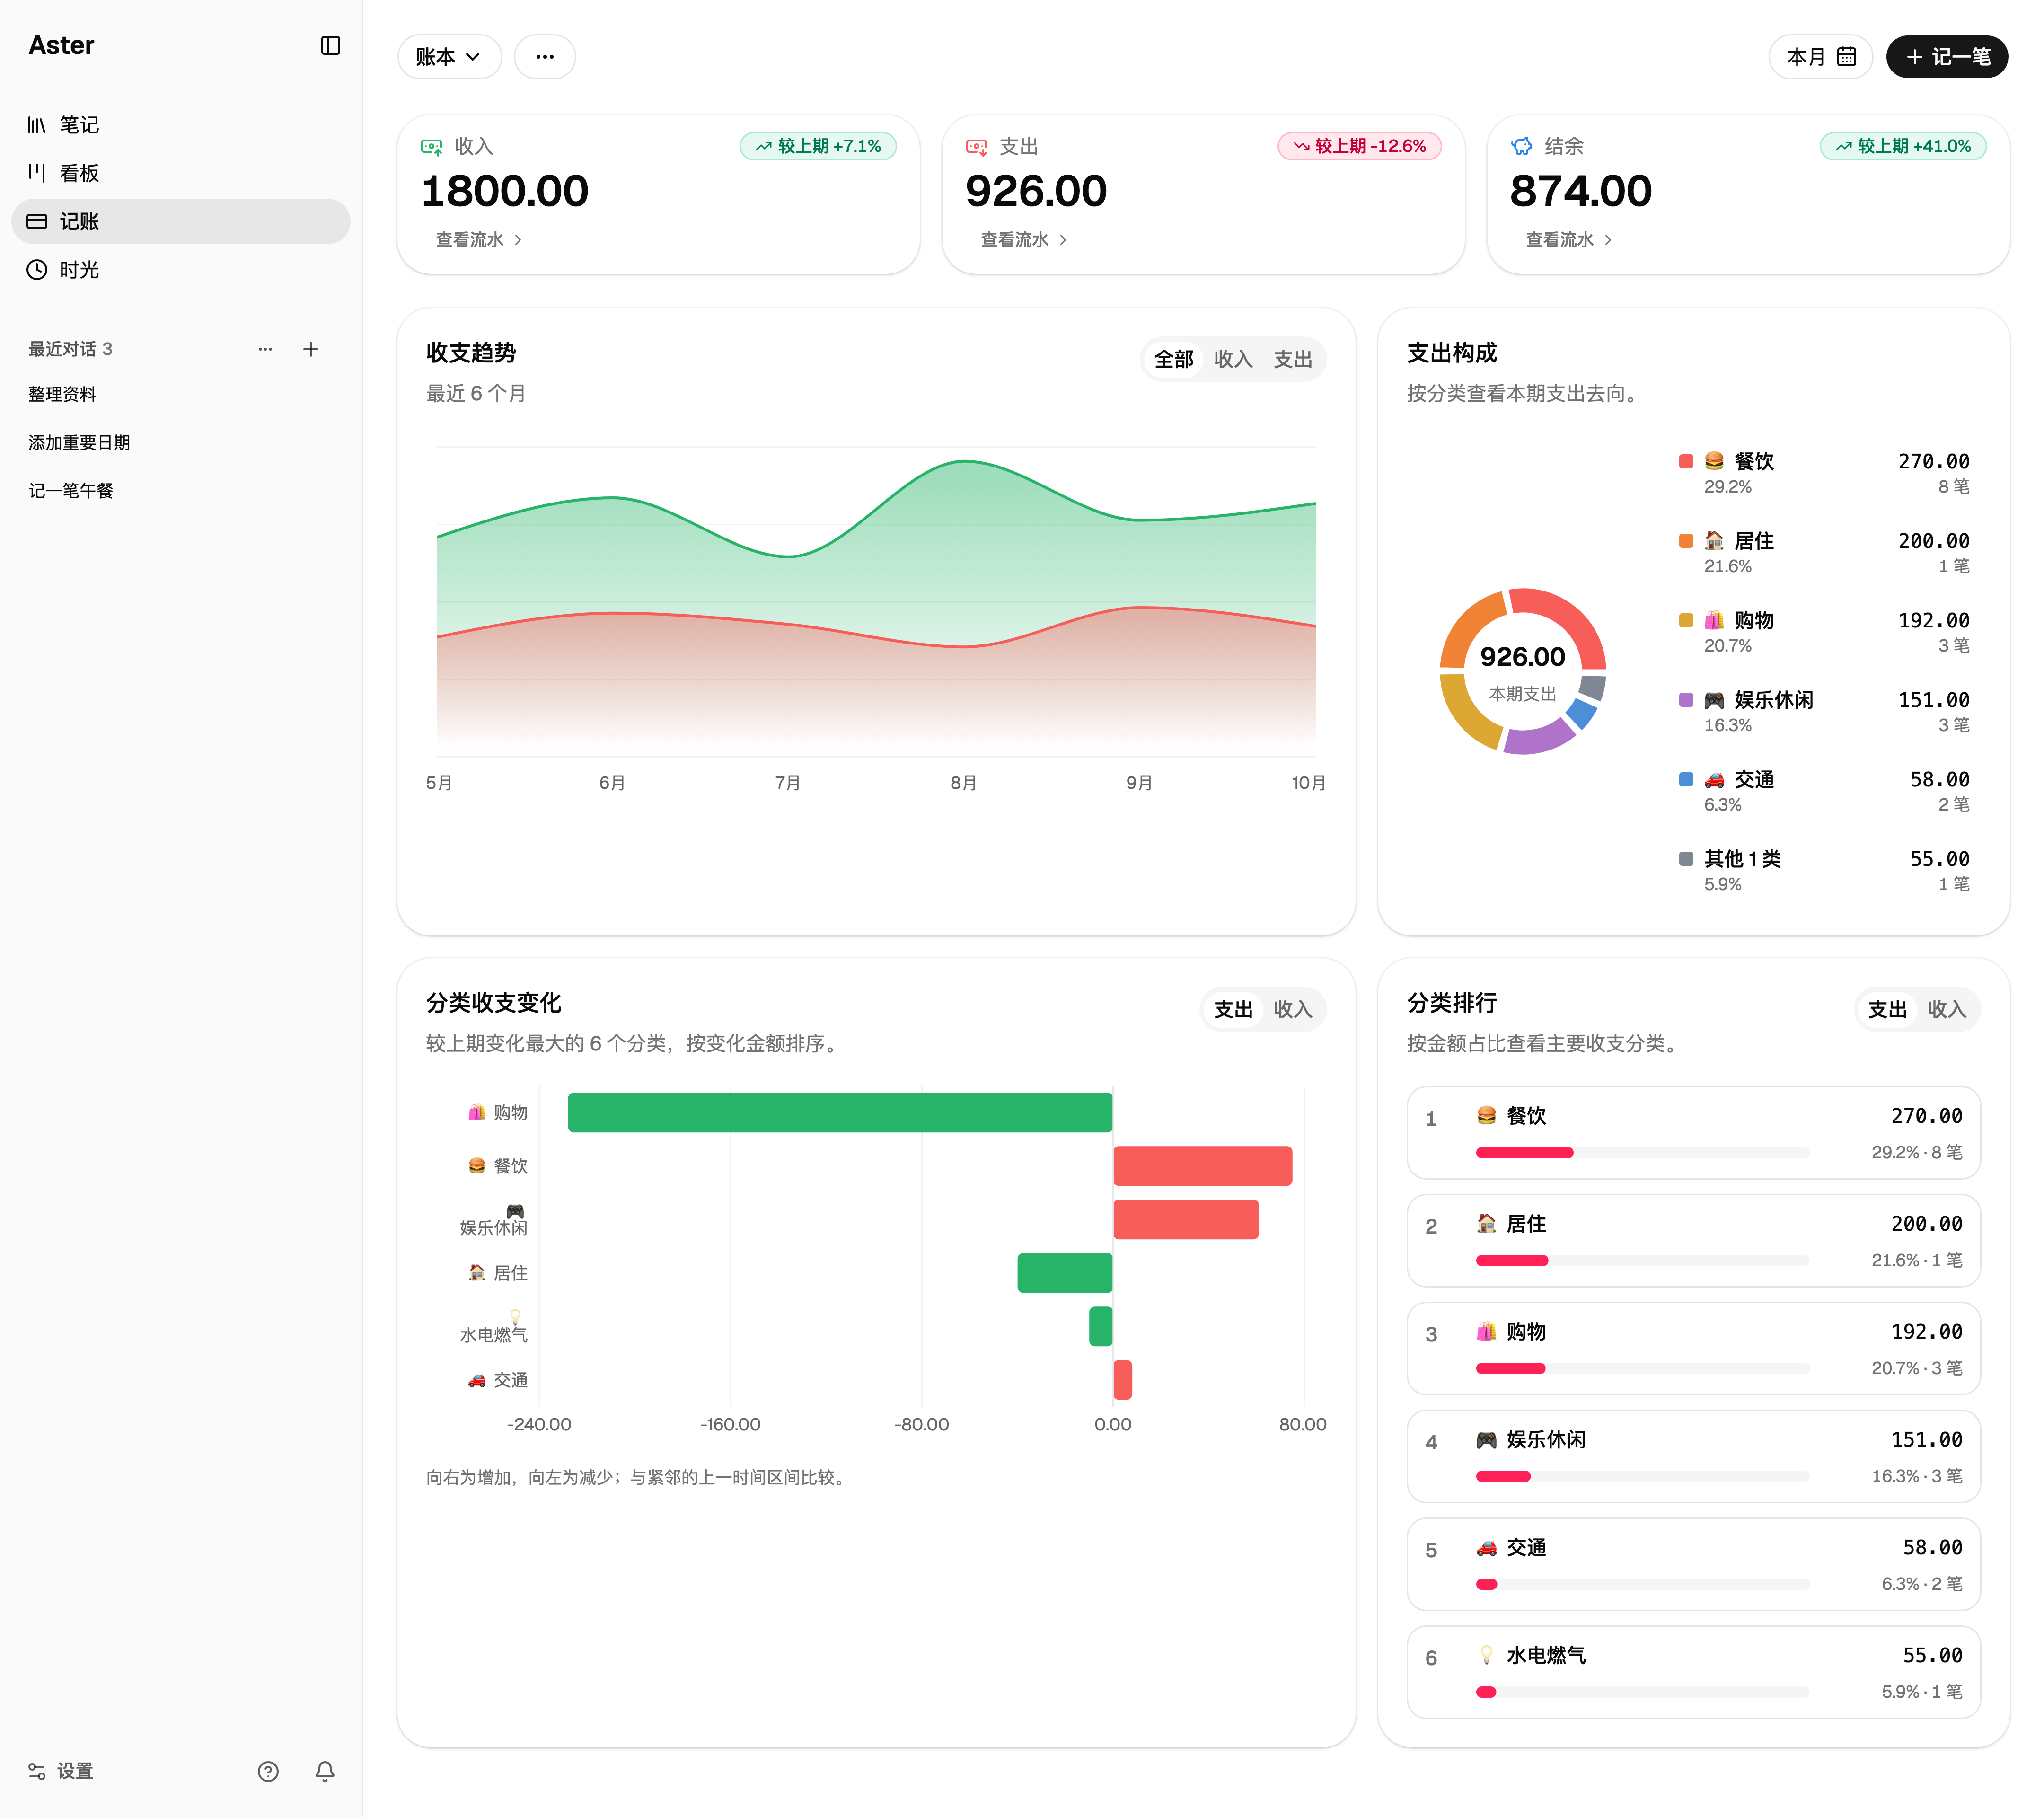Open the 本月 date range picker

(x=1821, y=57)
